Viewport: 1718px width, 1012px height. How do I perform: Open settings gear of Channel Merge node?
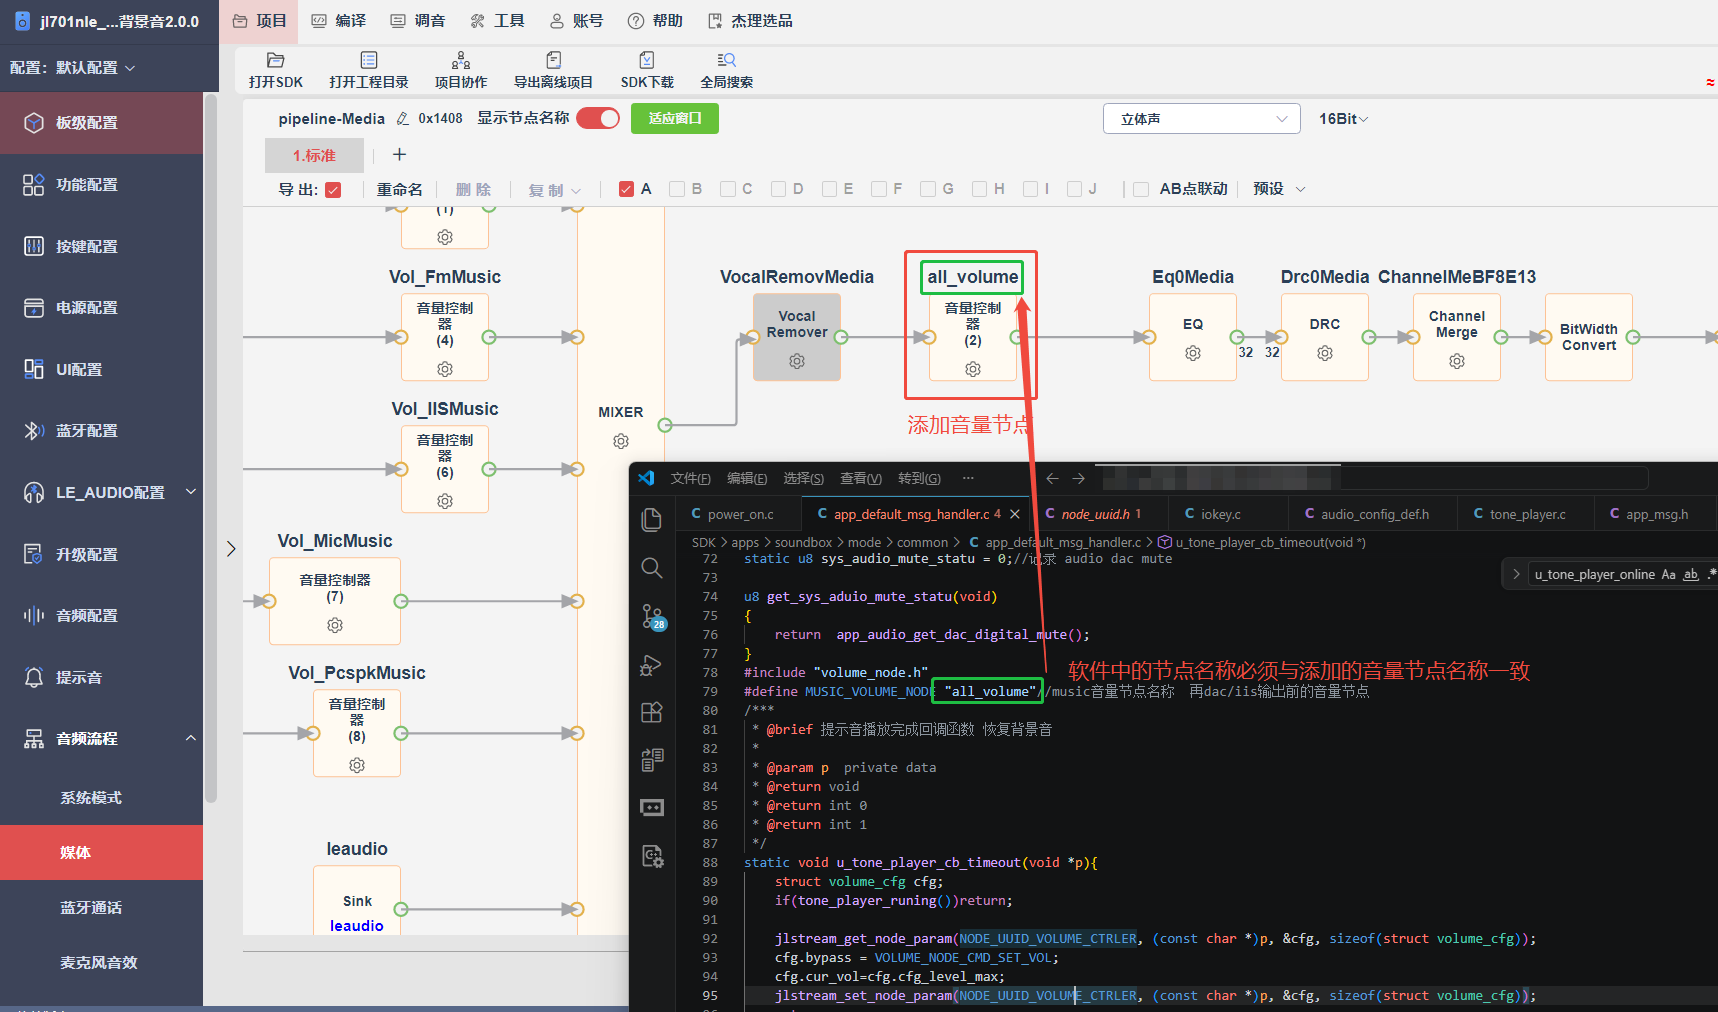(x=1457, y=361)
